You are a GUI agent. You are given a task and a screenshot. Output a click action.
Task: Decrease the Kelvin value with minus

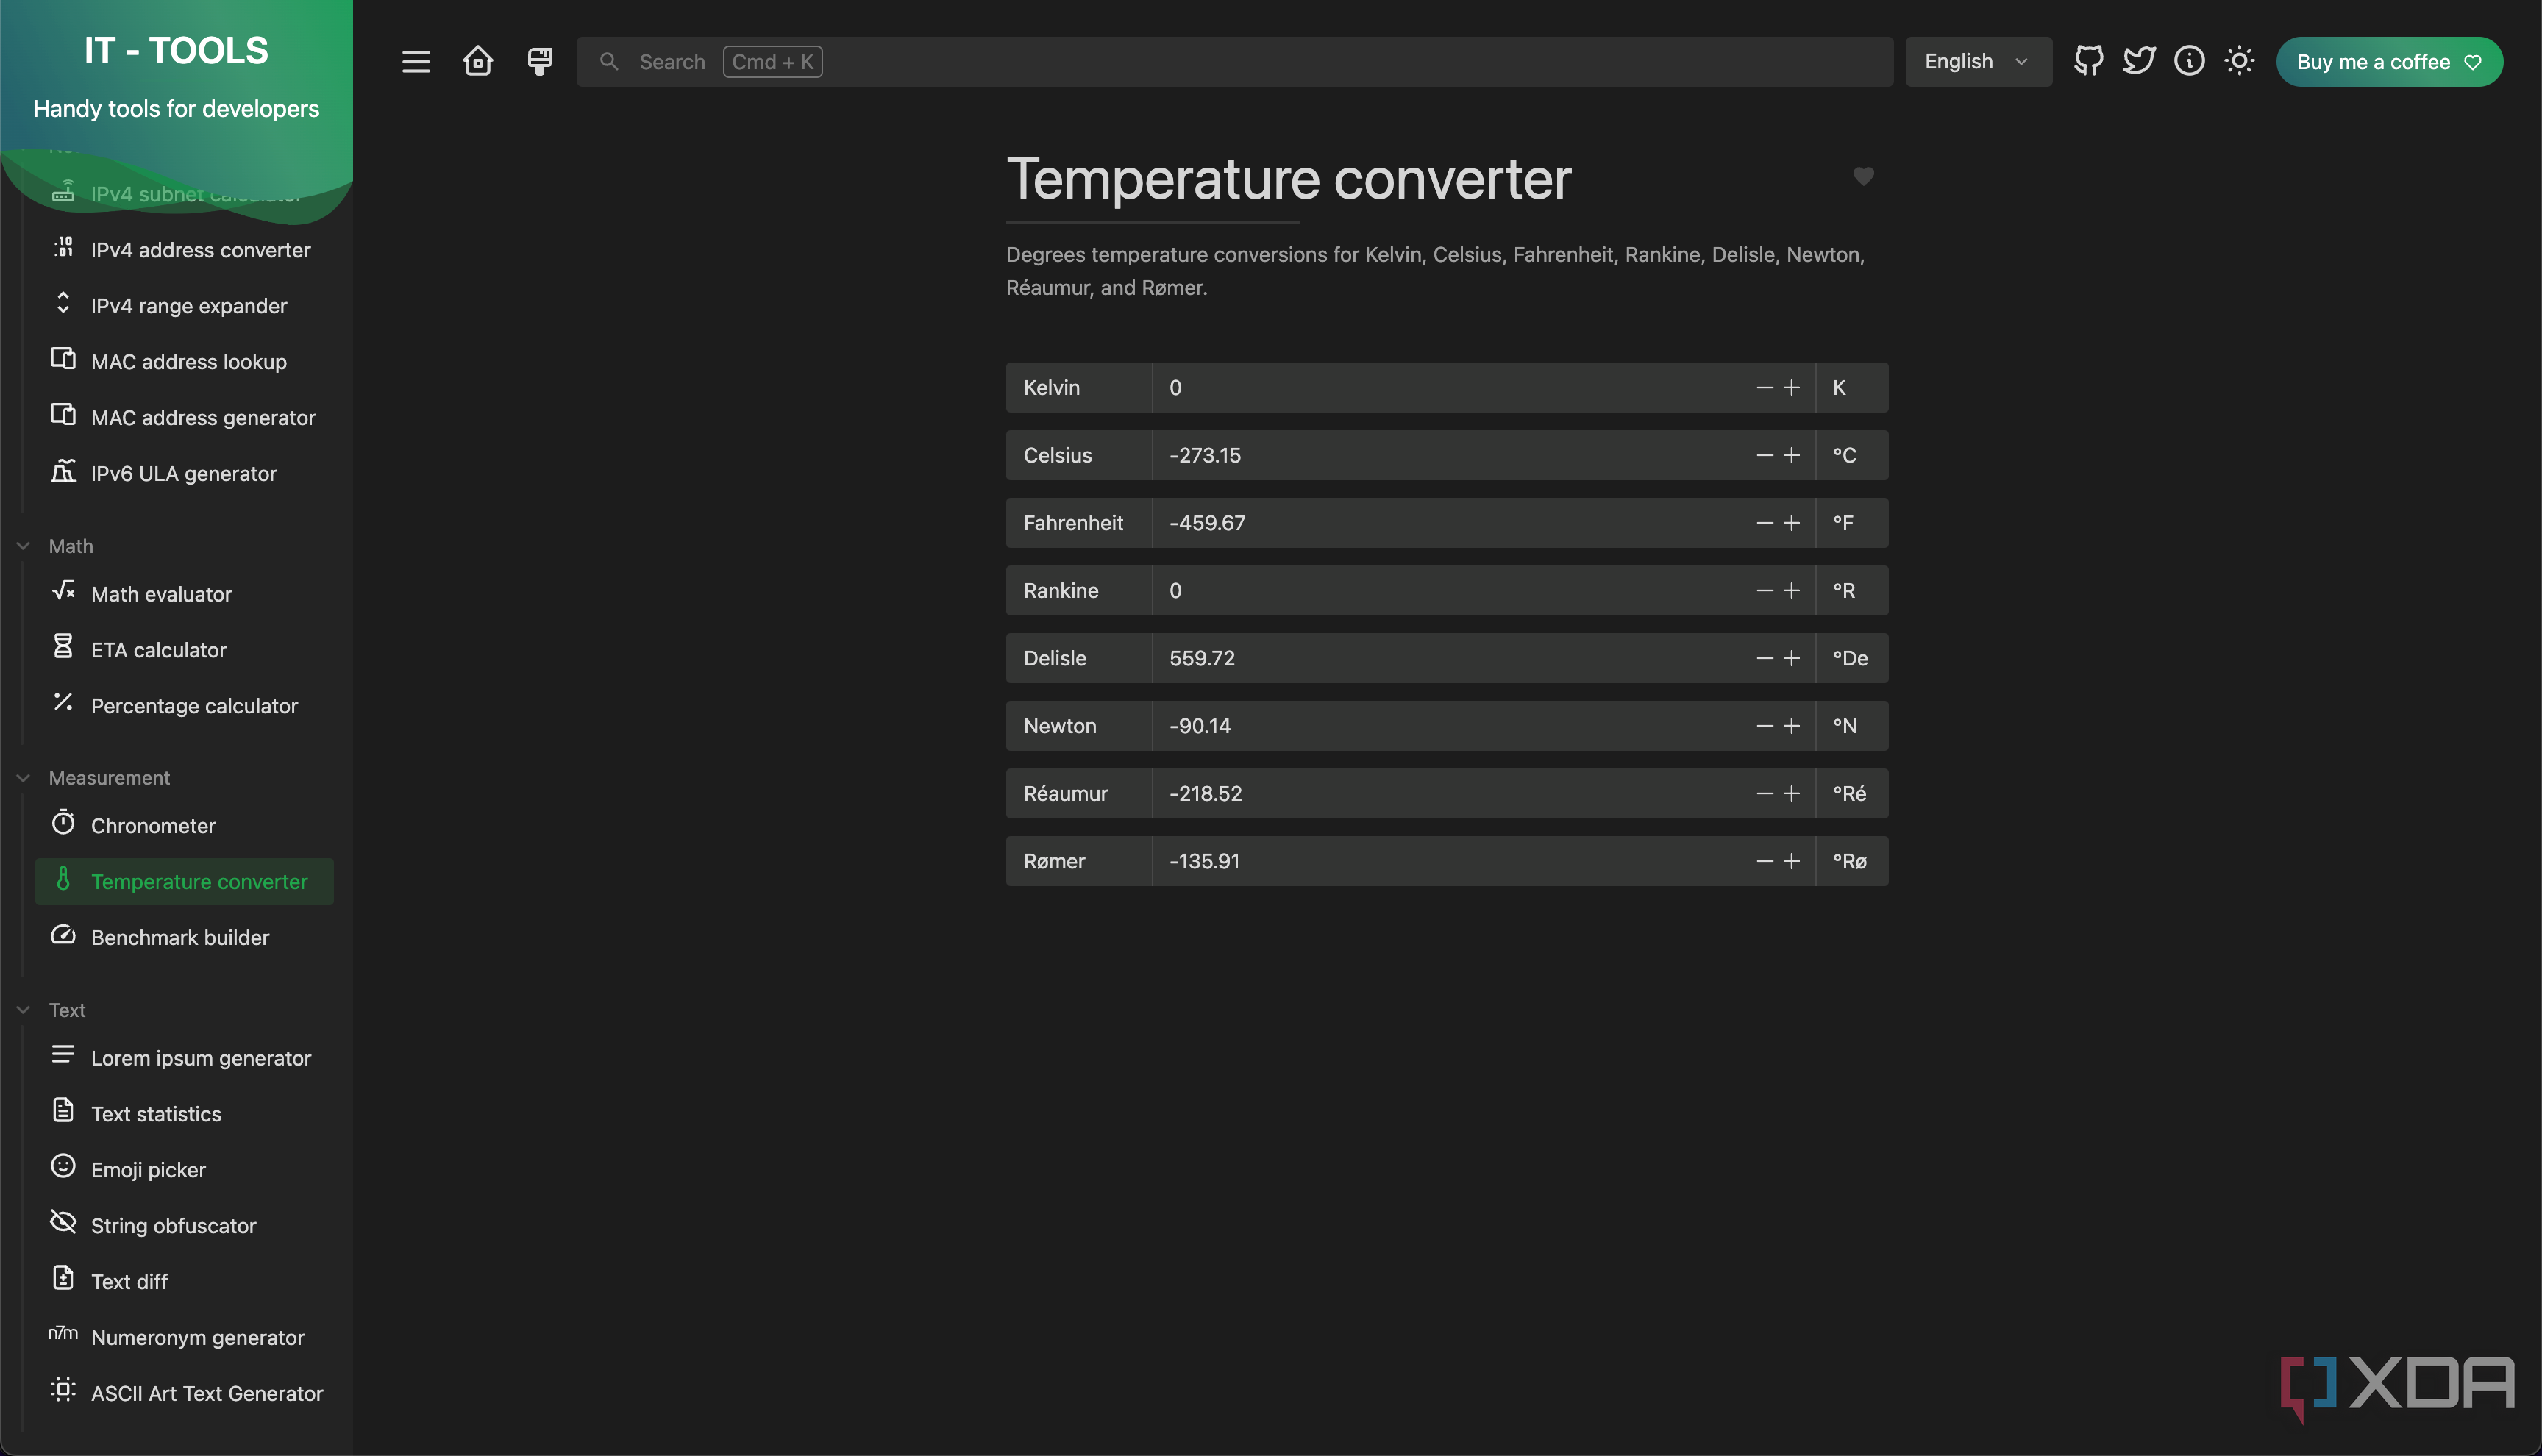click(x=1765, y=388)
